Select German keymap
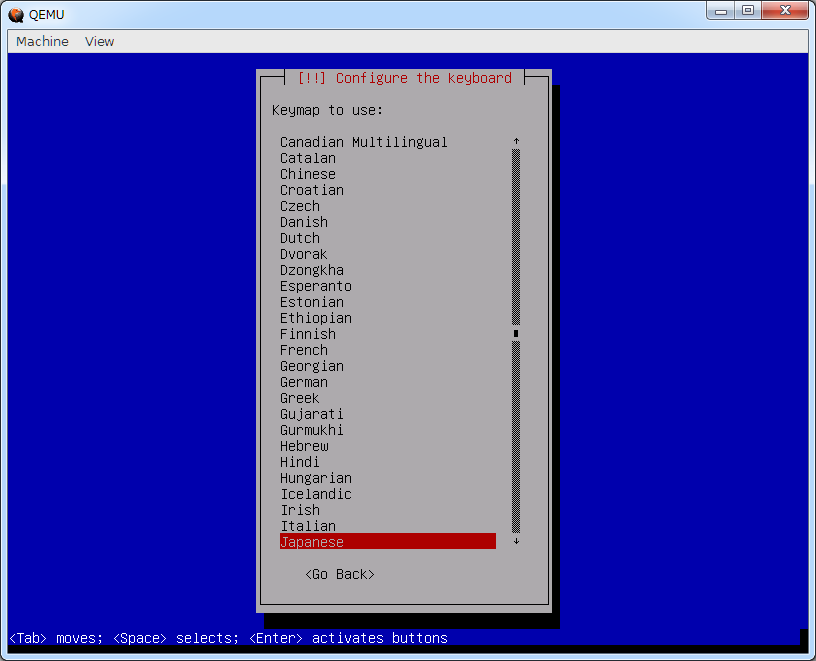The width and height of the screenshot is (816, 661). point(388,383)
